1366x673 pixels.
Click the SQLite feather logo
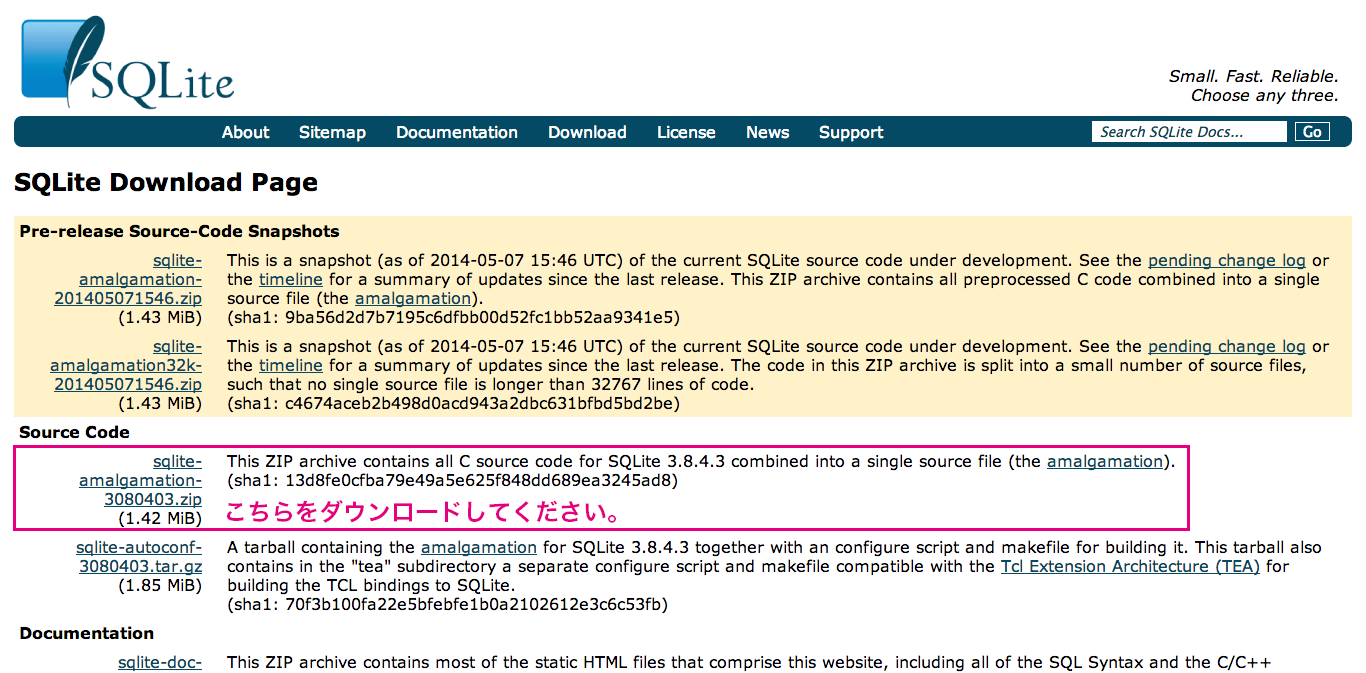coord(127,62)
